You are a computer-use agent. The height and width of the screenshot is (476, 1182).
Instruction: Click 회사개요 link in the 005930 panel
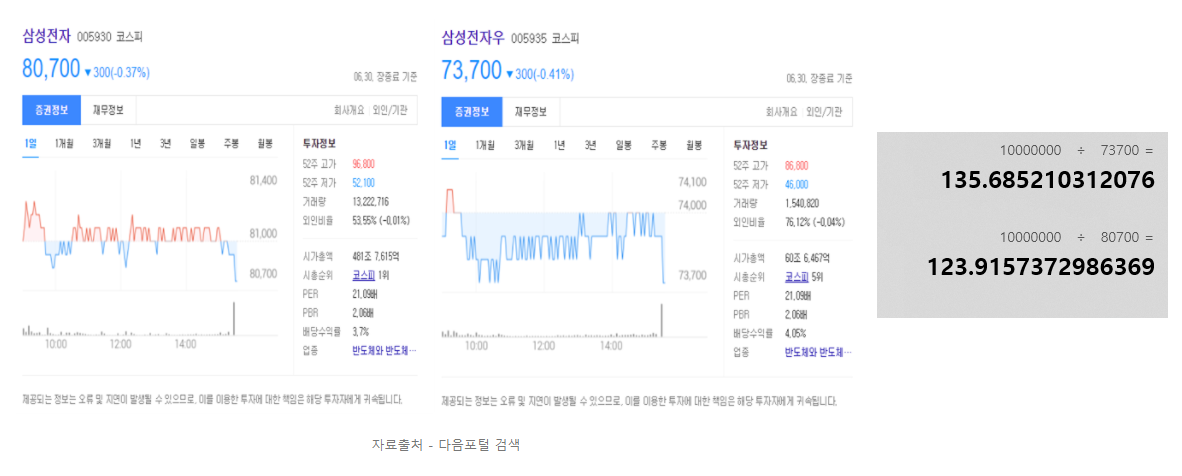349,110
